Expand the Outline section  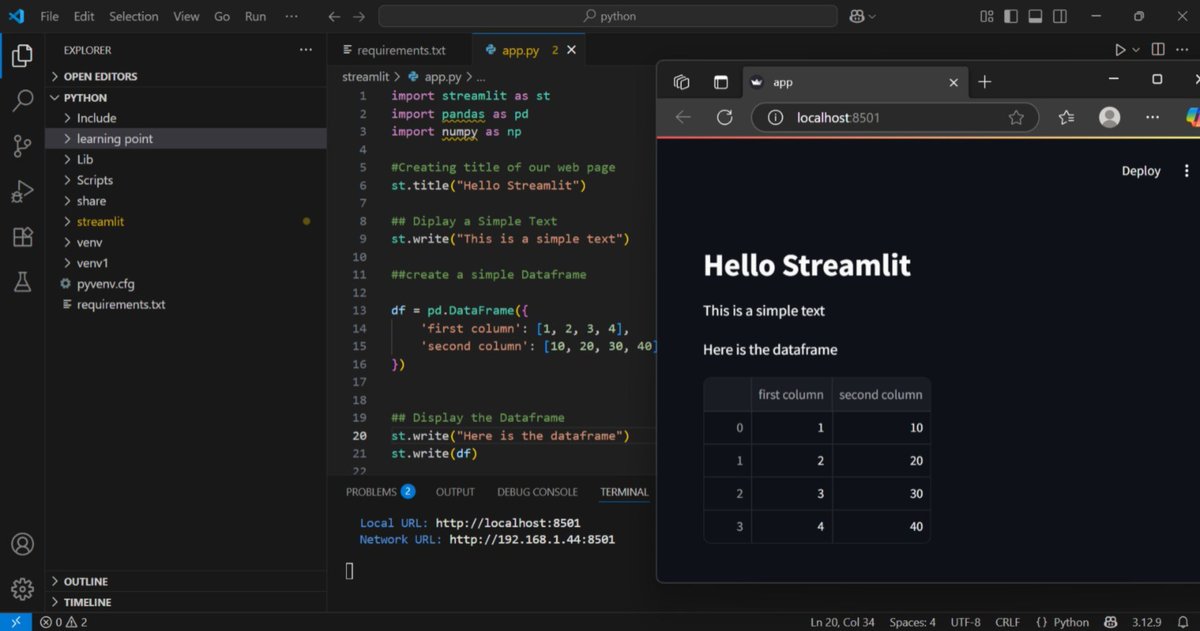click(x=186, y=581)
